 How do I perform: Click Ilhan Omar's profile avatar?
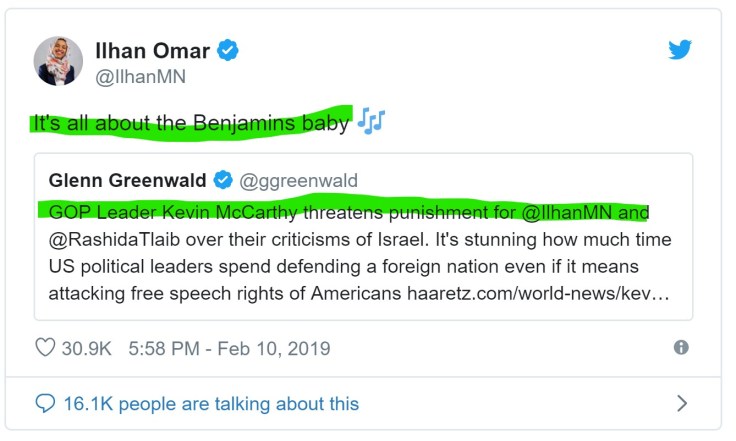59,62
